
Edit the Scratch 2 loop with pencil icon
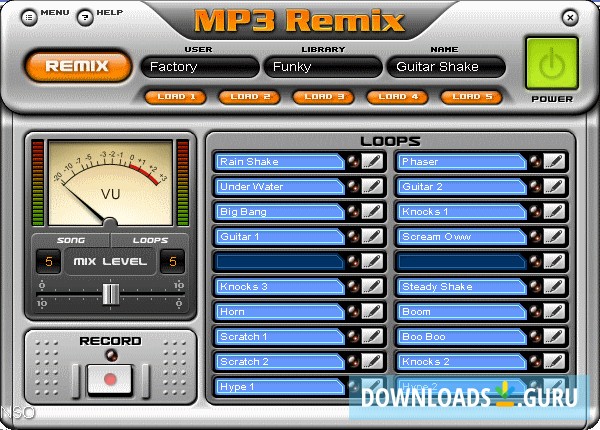[372, 362]
